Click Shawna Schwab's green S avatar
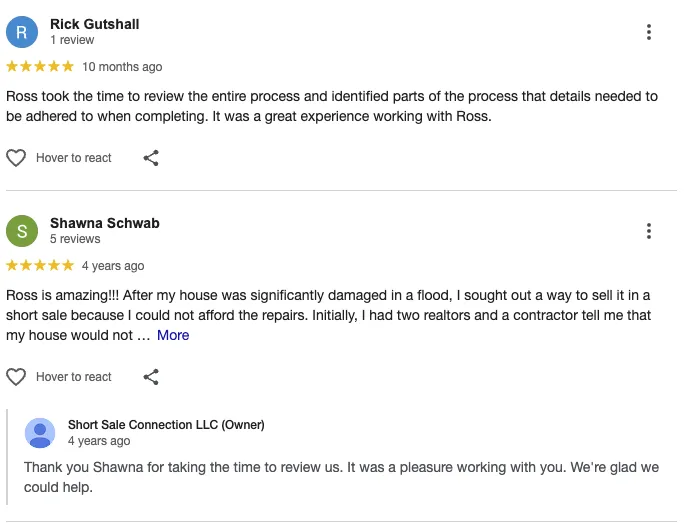 pos(22,231)
